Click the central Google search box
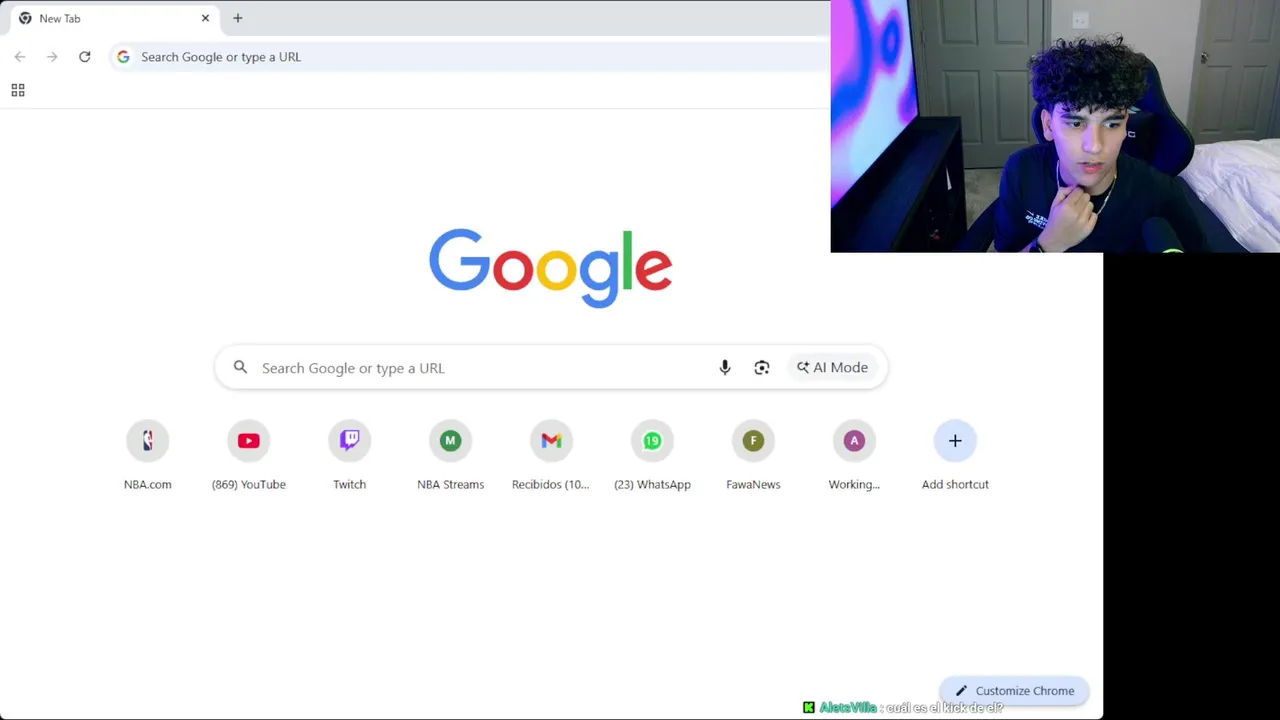 [551, 368]
